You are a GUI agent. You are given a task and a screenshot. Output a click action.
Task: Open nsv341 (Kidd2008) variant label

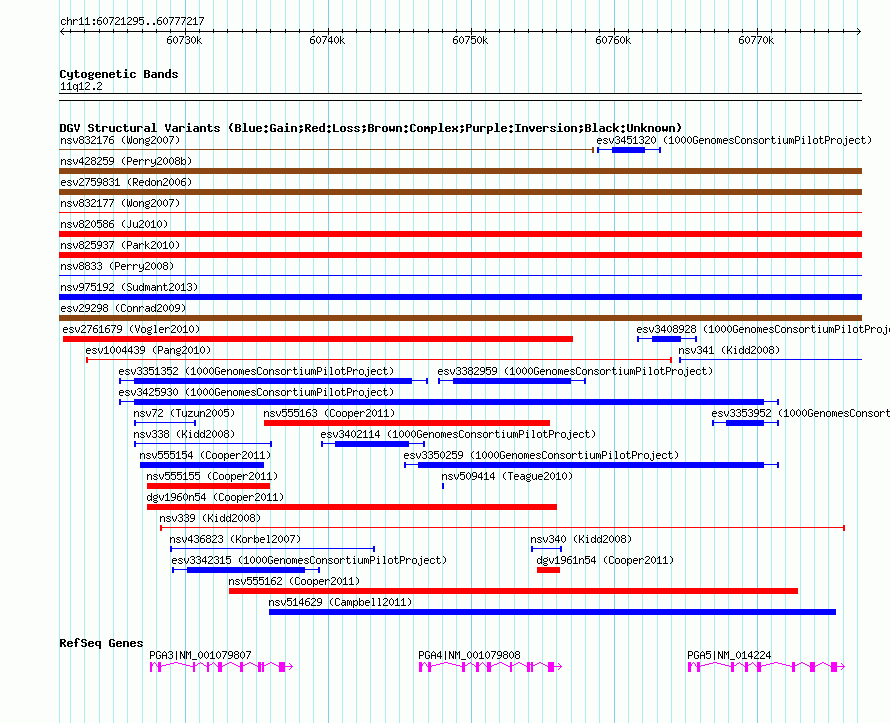point(729,350)
